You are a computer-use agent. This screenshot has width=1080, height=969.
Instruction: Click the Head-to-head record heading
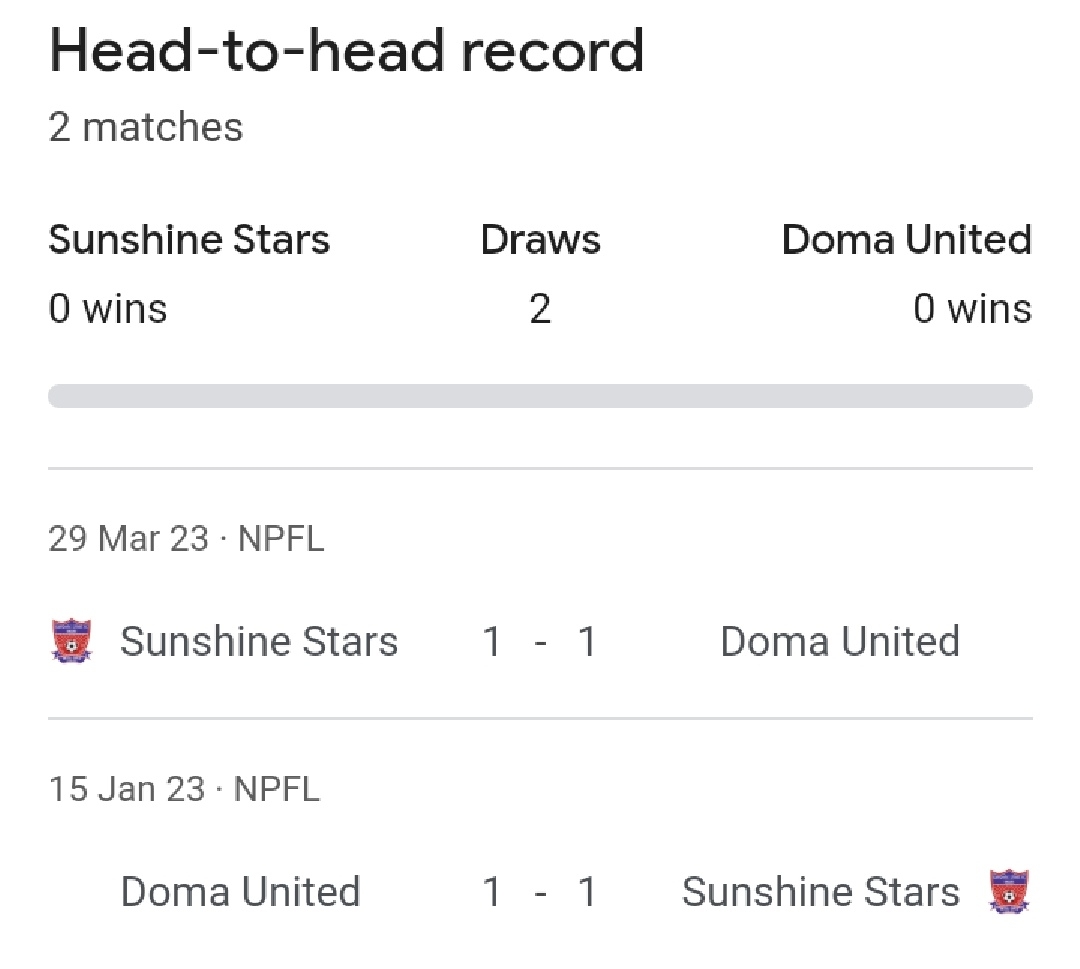click(346, 50)
